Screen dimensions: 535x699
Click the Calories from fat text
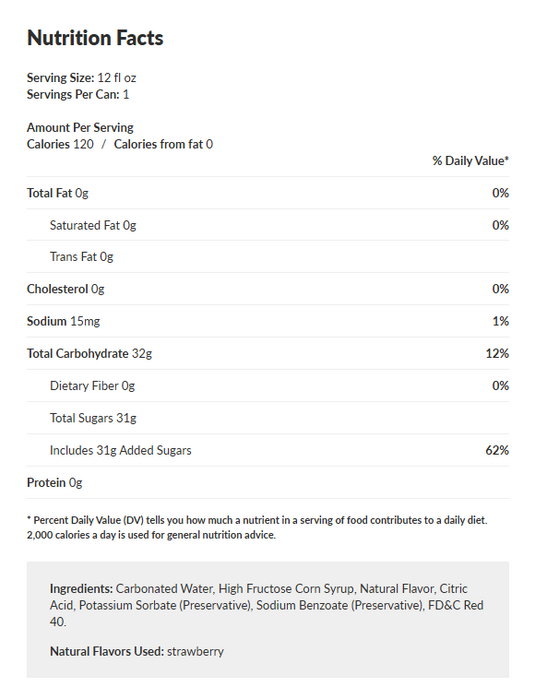(x=163, y=144)
